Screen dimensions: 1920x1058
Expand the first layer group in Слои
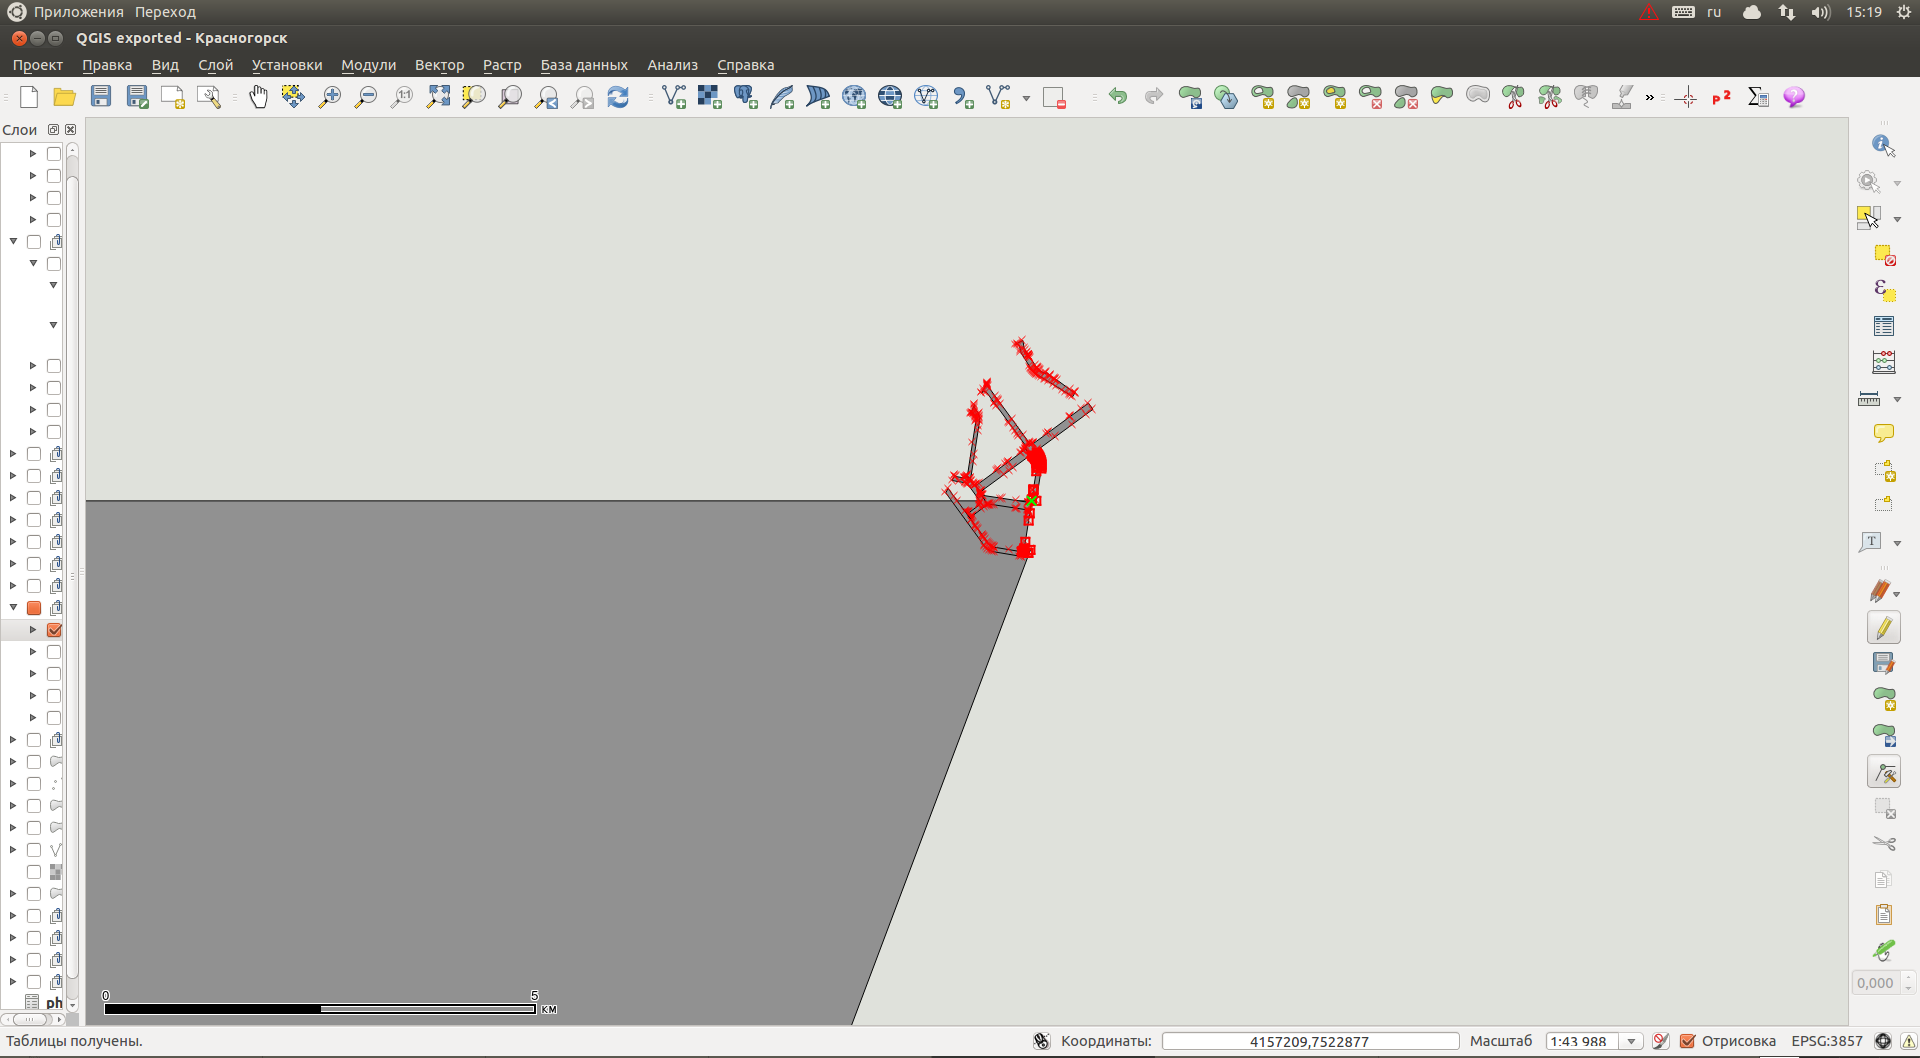click(x=31, y=154)
